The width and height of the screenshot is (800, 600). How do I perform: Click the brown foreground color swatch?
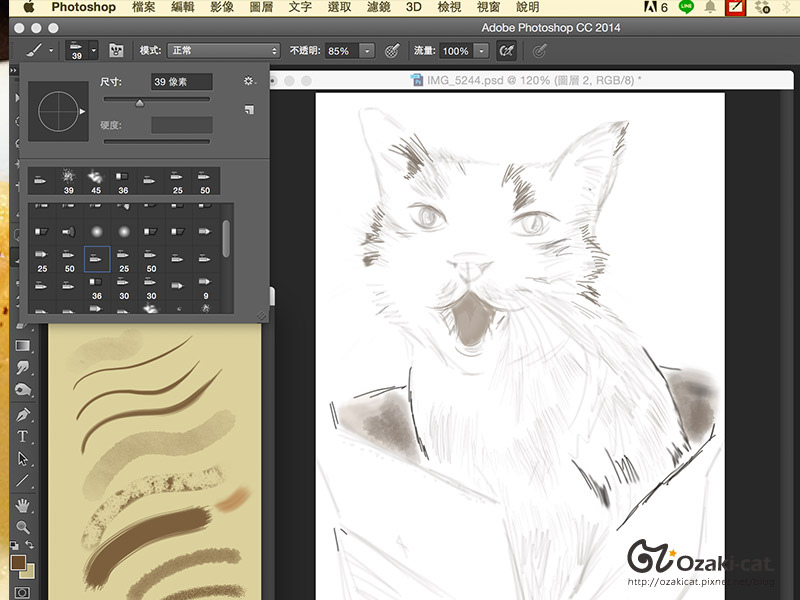[x=17, y=563]
